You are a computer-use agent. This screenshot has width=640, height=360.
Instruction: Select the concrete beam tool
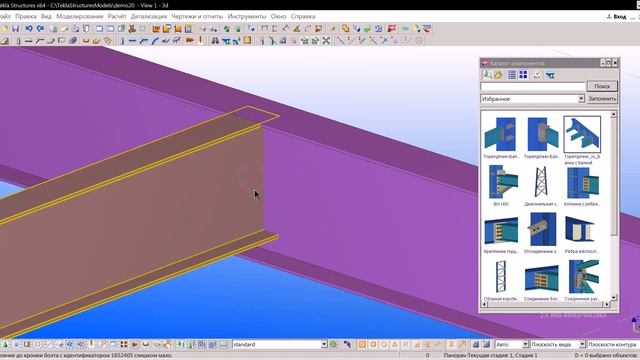click(x=28, y=40)
